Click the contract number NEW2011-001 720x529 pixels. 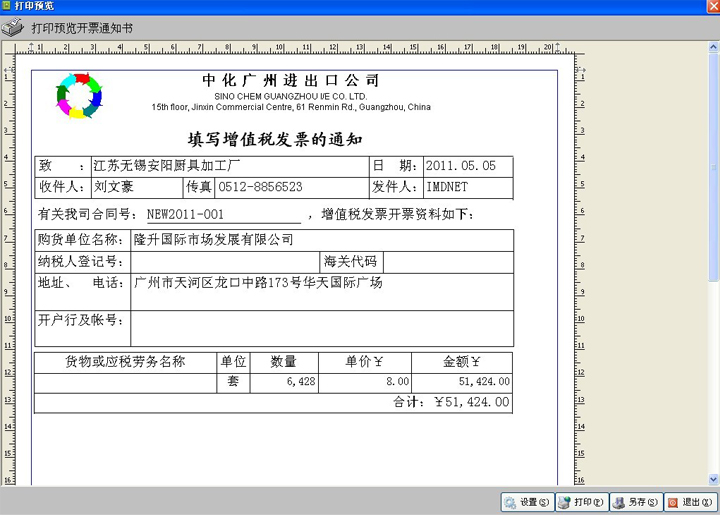point(185,214)
